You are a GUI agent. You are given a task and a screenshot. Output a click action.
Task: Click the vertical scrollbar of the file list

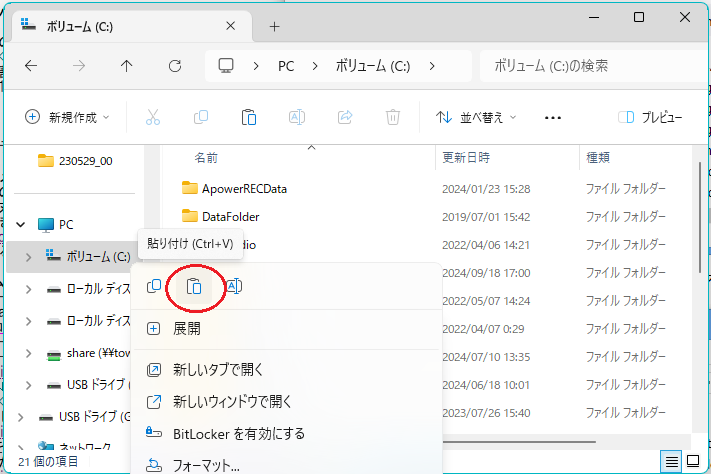(x=701, y=218)
